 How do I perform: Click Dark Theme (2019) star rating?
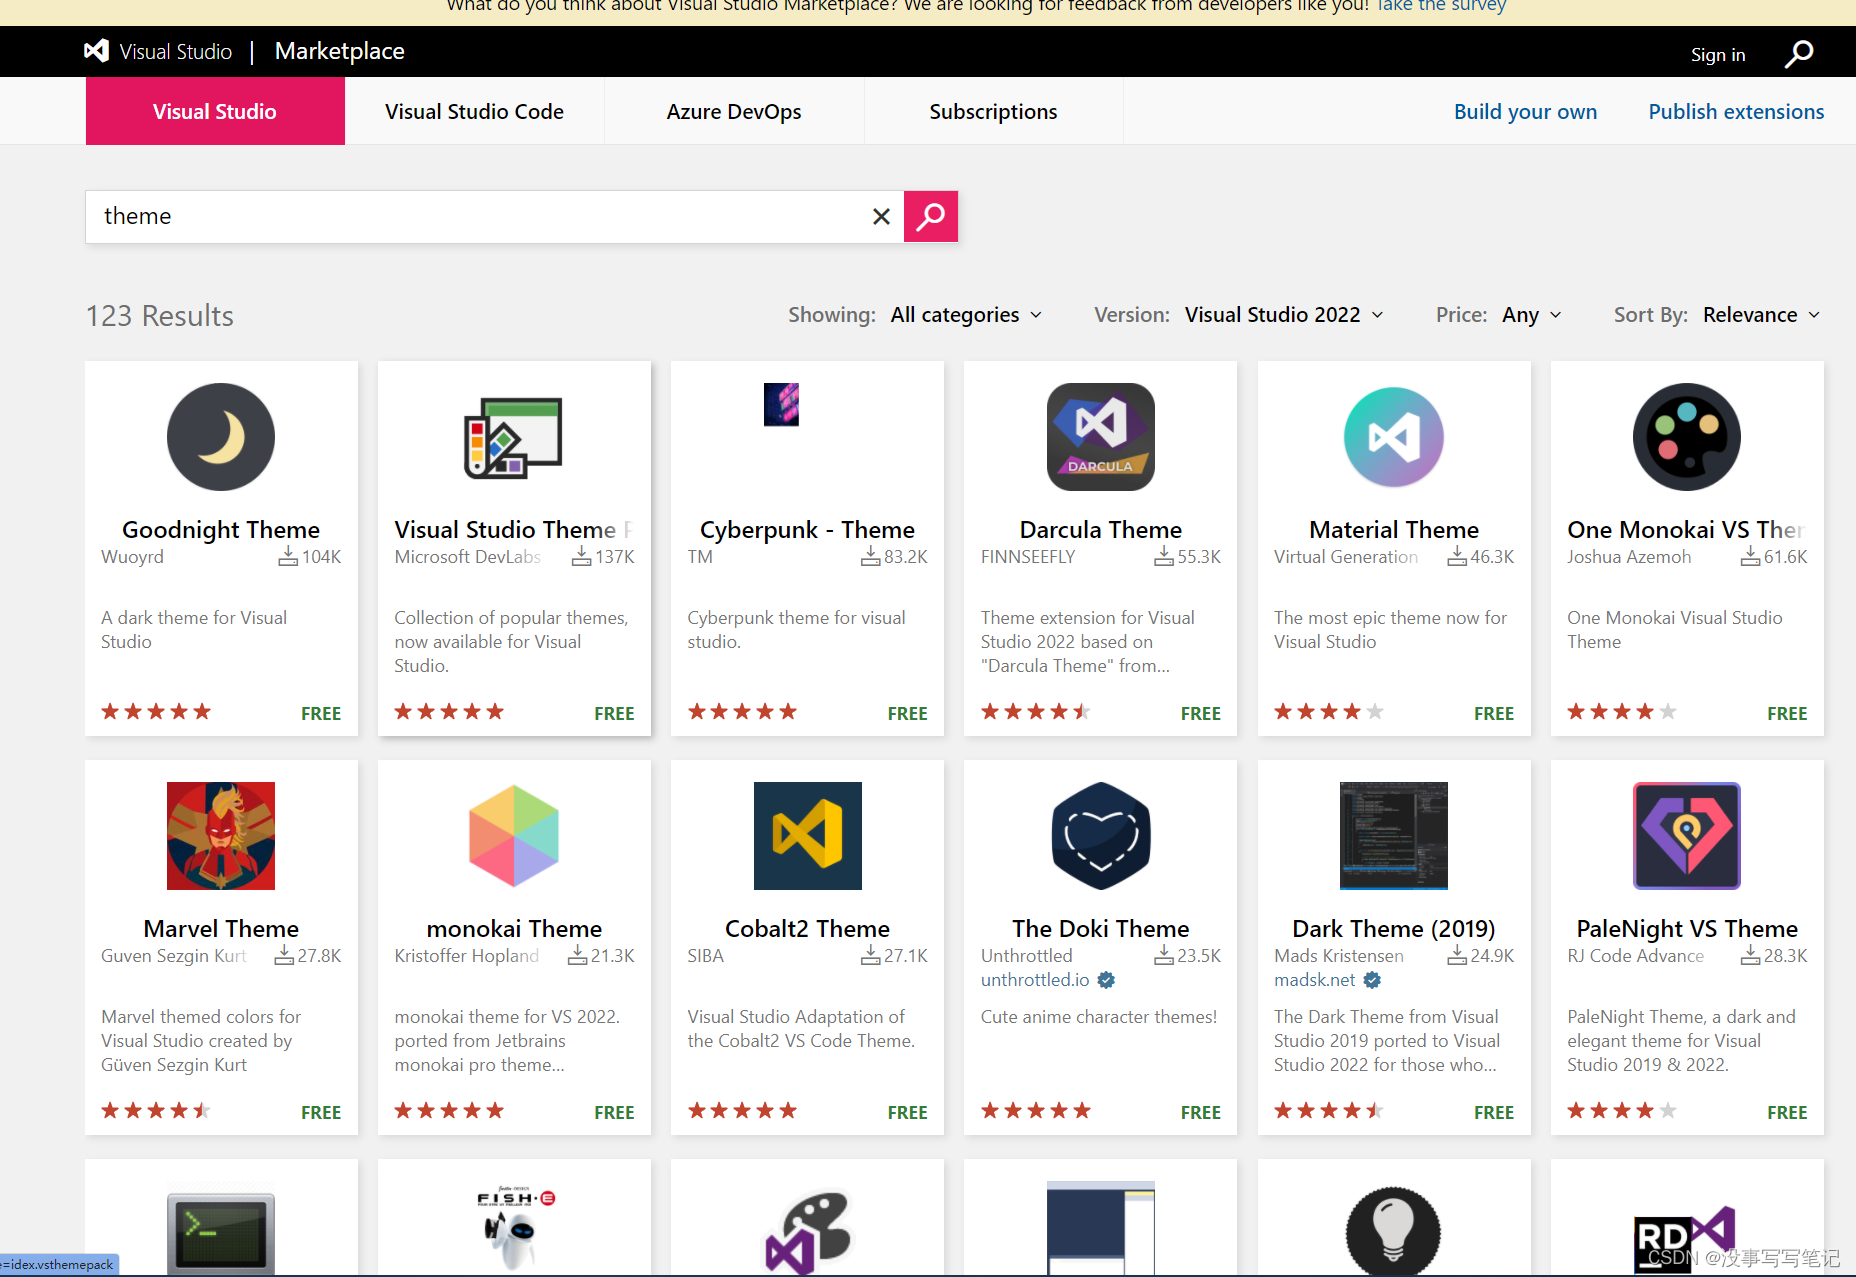coord(1329,1110)
